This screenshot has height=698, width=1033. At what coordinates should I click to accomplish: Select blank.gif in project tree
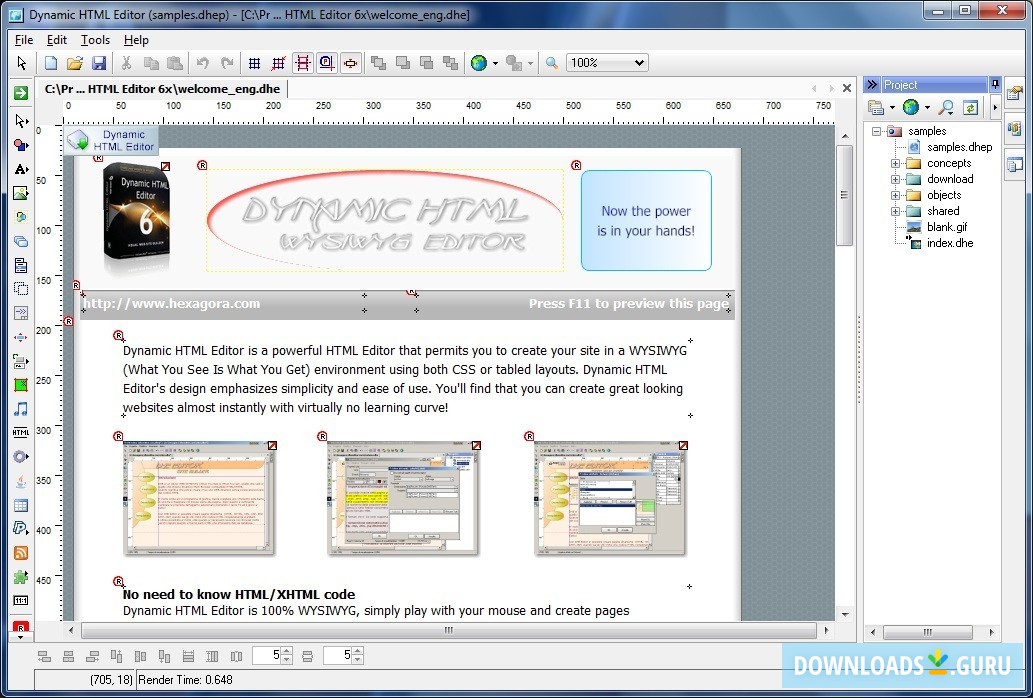947,227
